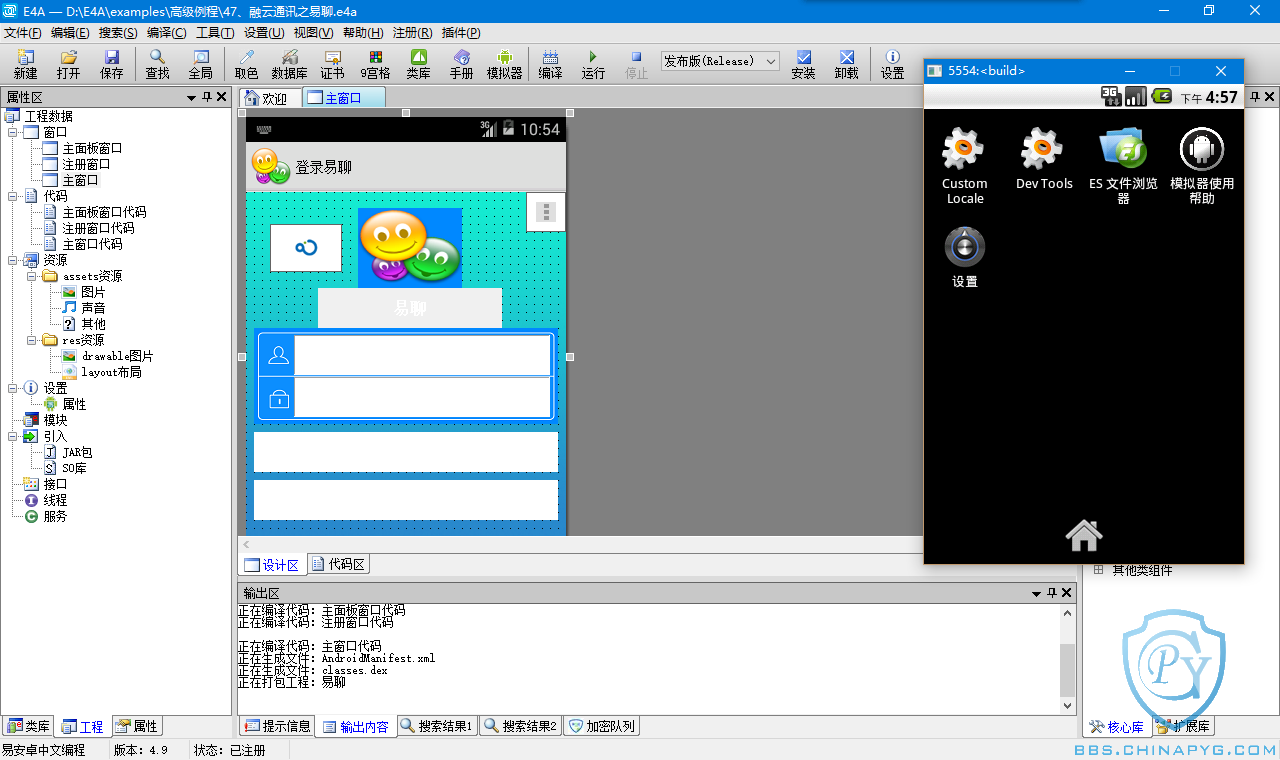Collapse the 设置 tree node
Viewport: 1280px width, 760px height.
13,388
